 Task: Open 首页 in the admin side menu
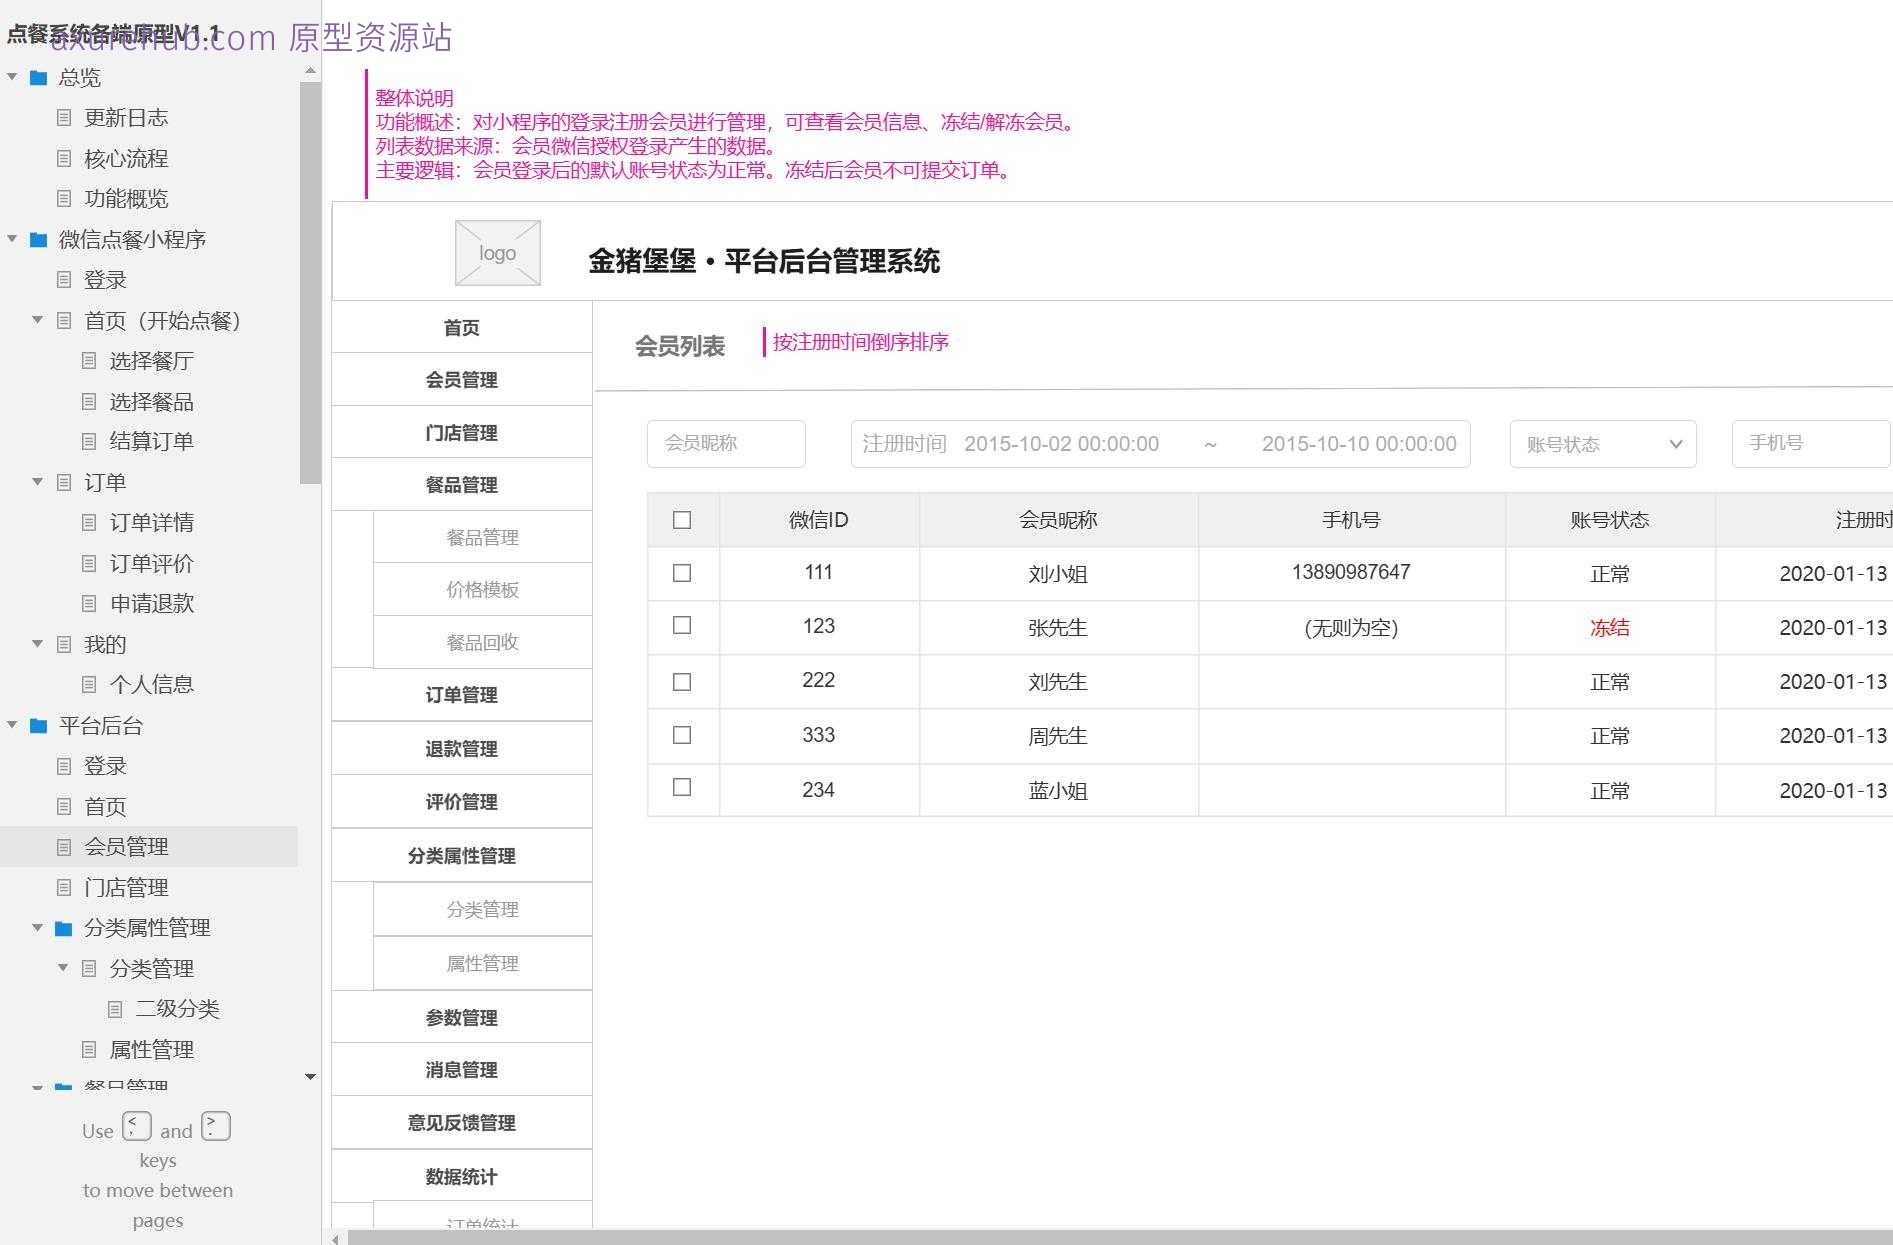pyautogui.click(x=462, y=327)
